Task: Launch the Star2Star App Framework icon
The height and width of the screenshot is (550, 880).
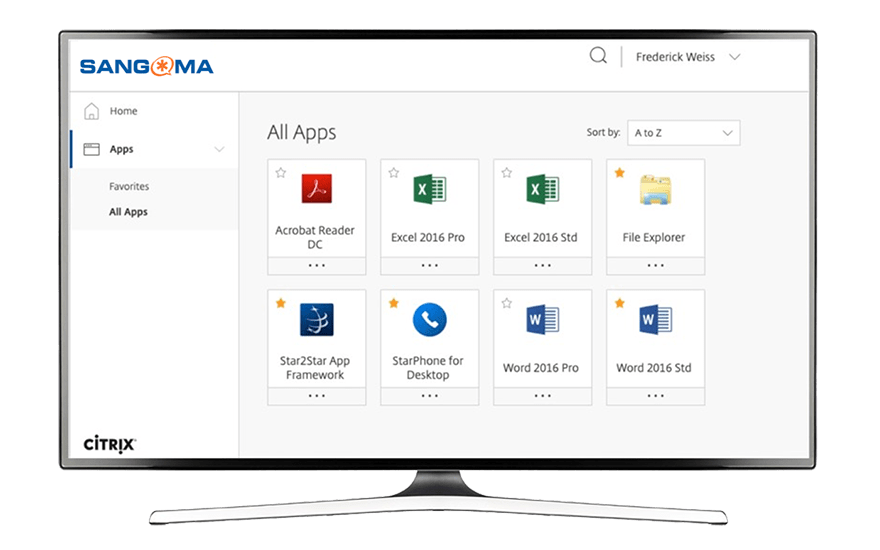Action: point(317,319)
